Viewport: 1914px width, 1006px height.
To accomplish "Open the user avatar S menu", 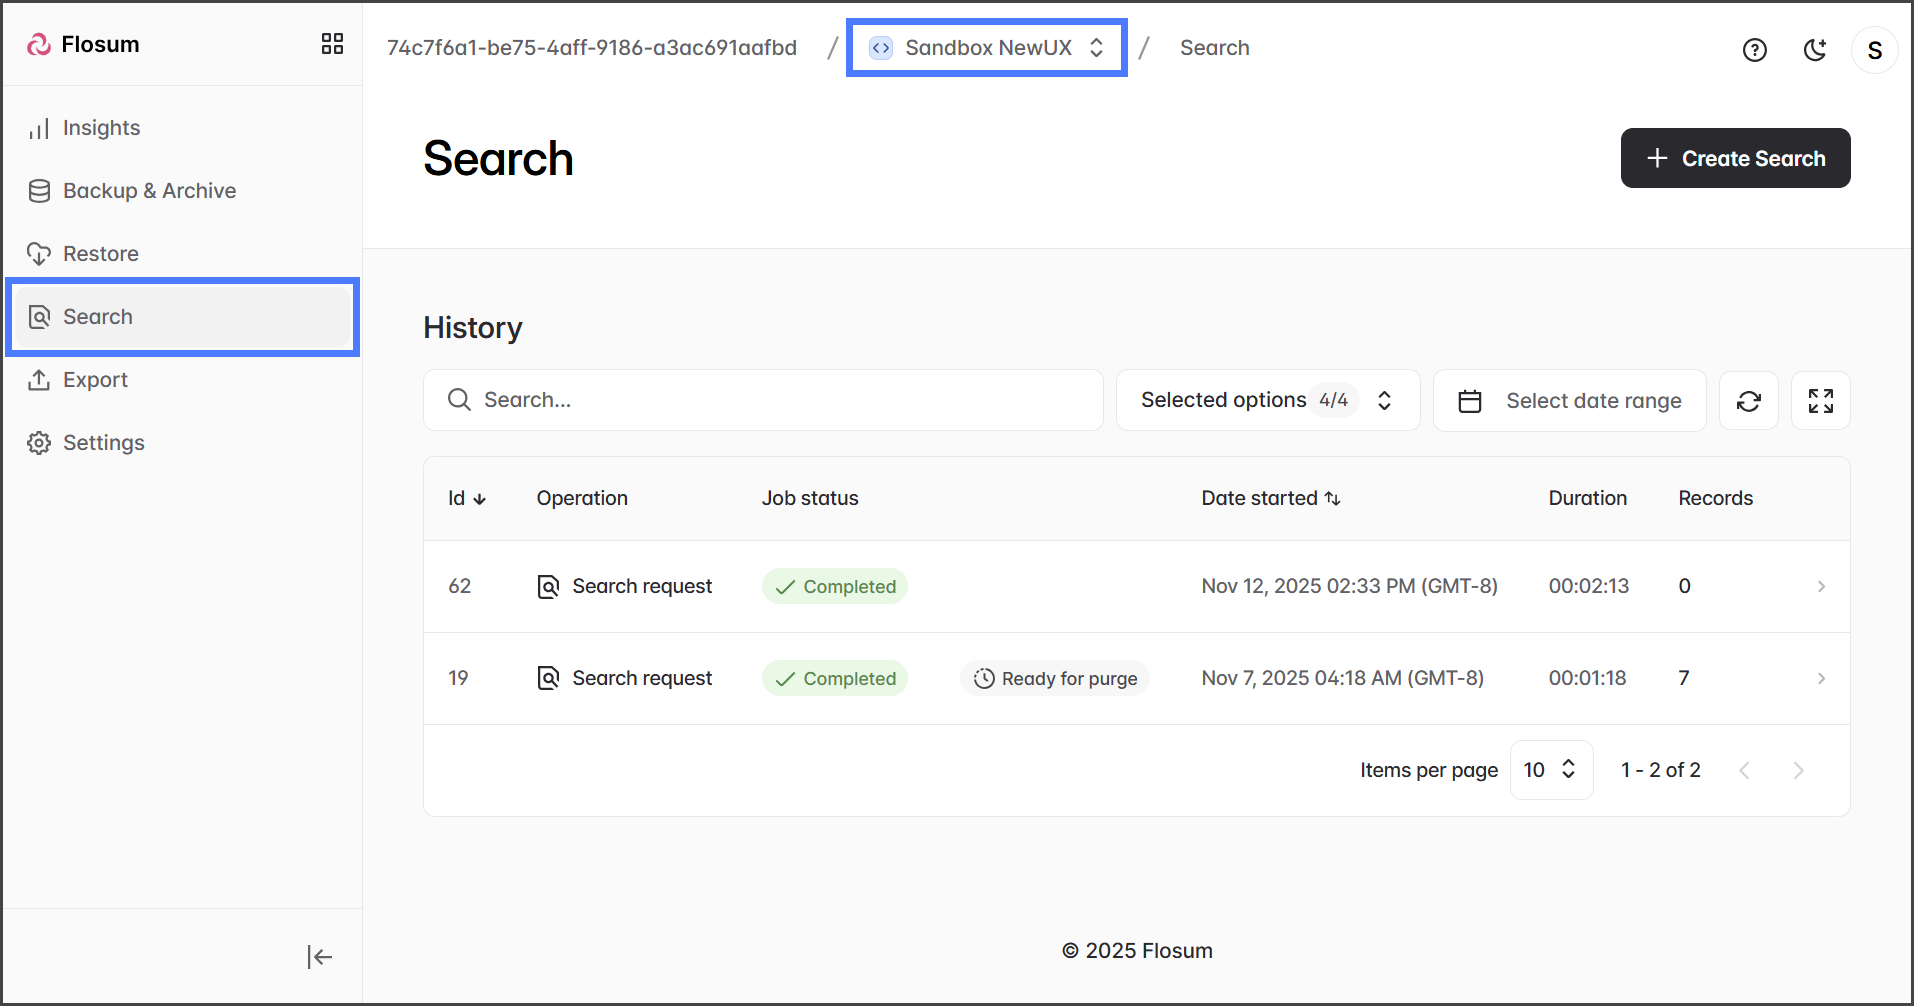I will (x=1874, y=50).
